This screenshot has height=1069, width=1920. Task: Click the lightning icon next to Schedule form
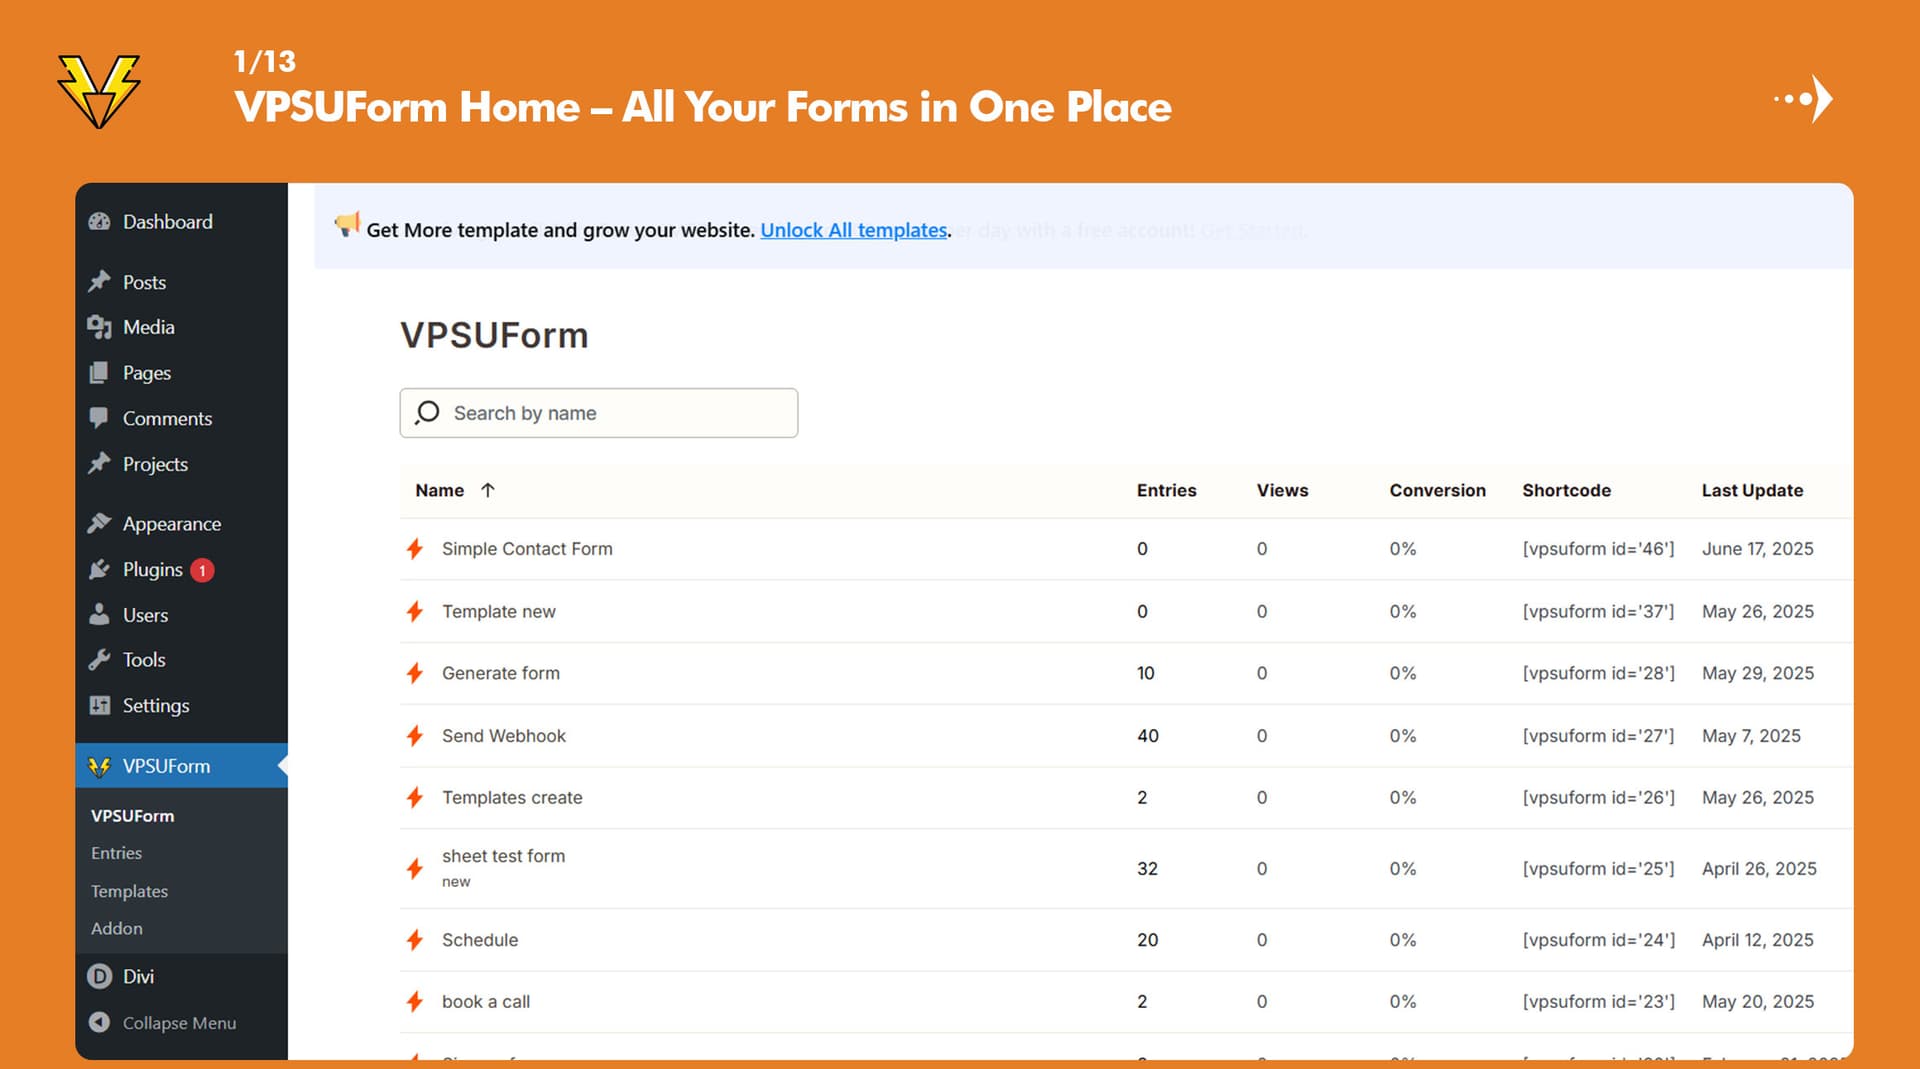[415, 940]
